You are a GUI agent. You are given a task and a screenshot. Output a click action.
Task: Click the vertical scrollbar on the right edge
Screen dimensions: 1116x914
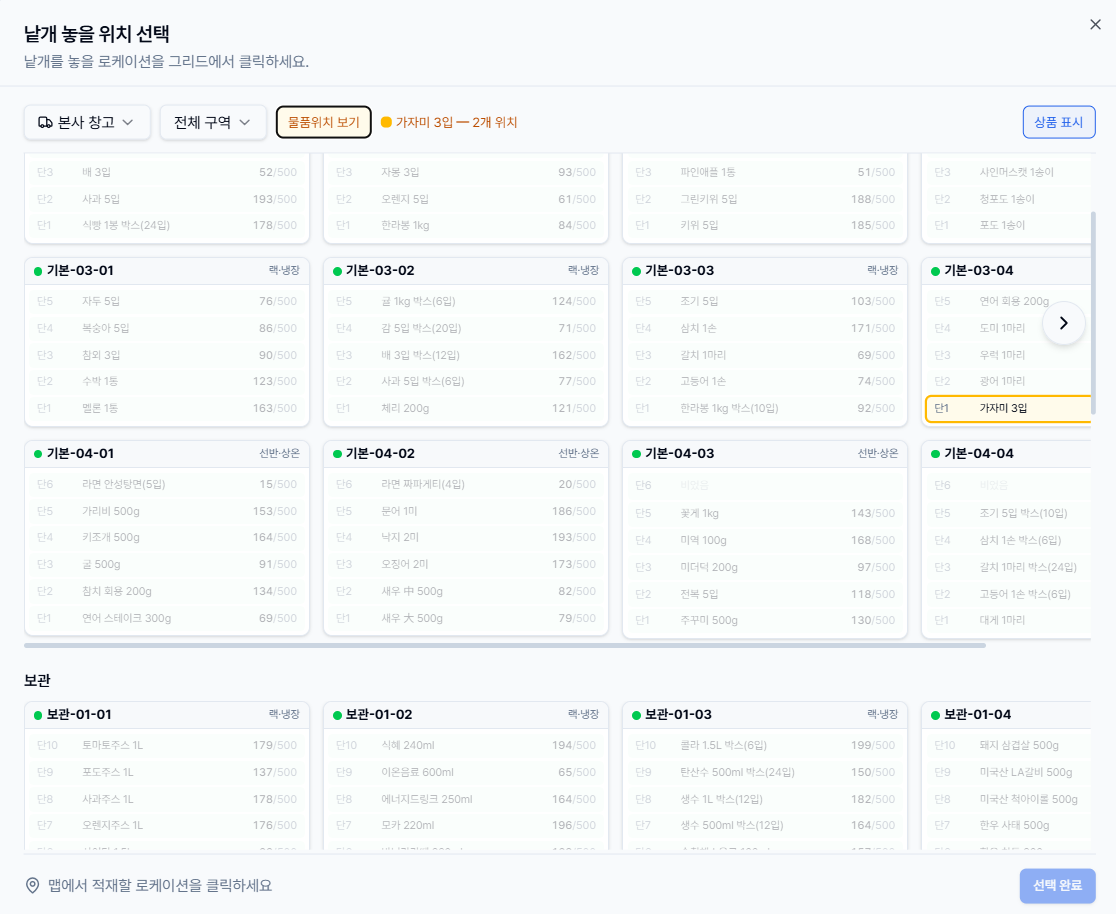1093,313
